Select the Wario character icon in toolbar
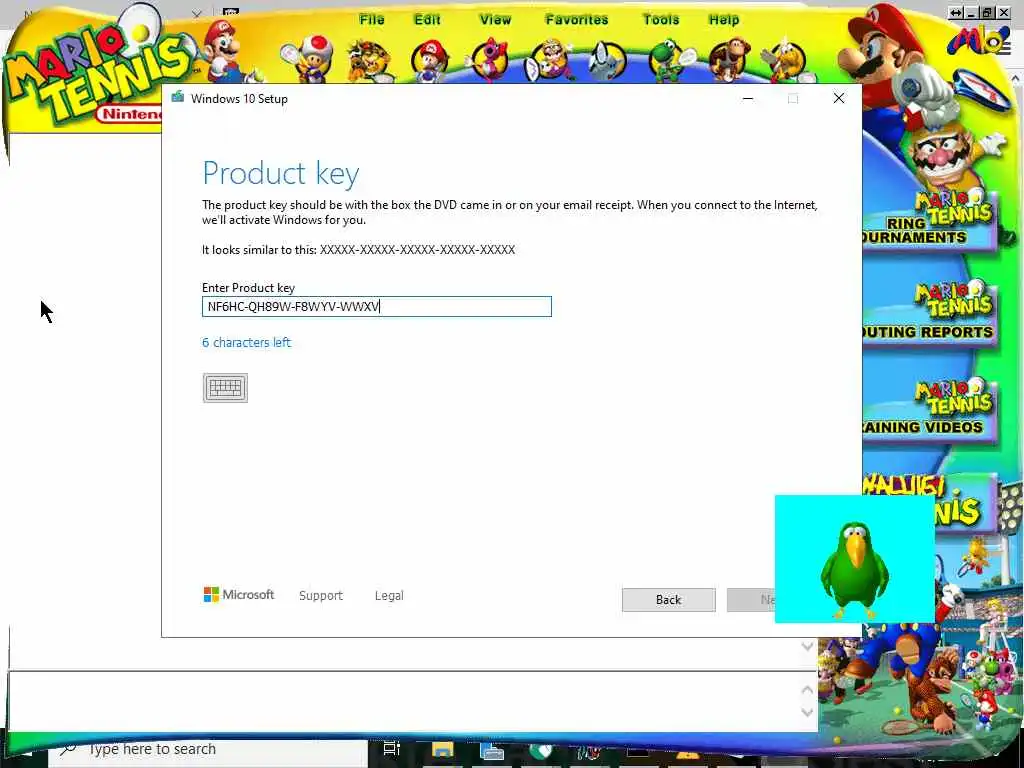Image resolution: width=1024 pixels, height=768 pixels. (549, 61)
